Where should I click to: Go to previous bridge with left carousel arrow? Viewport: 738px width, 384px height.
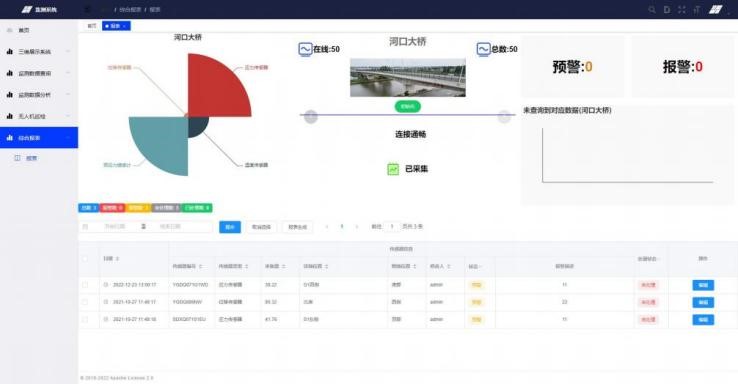(x=311, y=116)
